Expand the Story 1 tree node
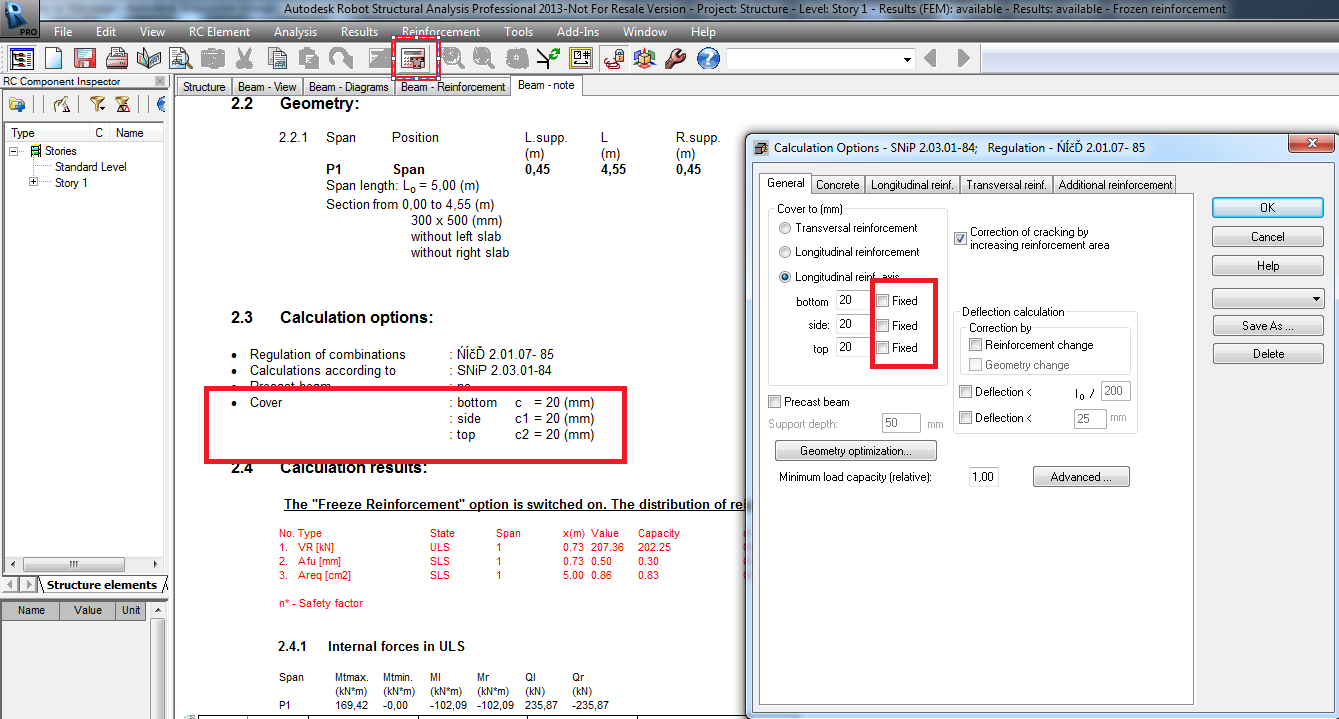 (x=33, y=182)
